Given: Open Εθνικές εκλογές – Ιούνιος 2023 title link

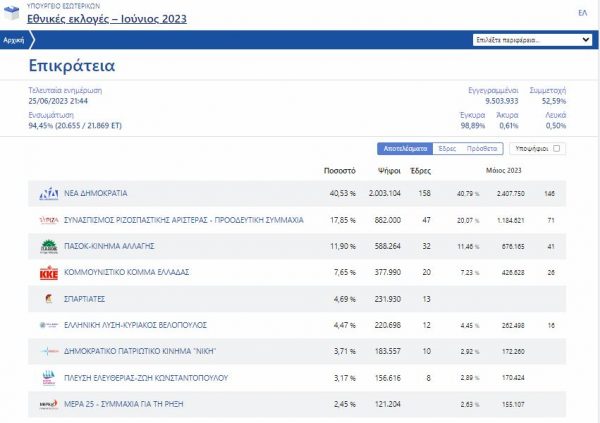Looking at the screenshot, I should [107, 18].
